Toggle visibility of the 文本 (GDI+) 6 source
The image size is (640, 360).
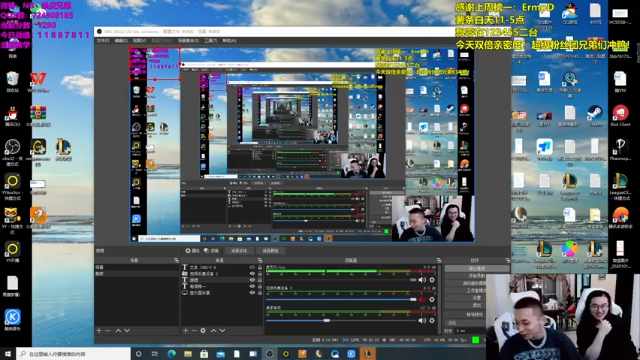click(x=252, y=267)
